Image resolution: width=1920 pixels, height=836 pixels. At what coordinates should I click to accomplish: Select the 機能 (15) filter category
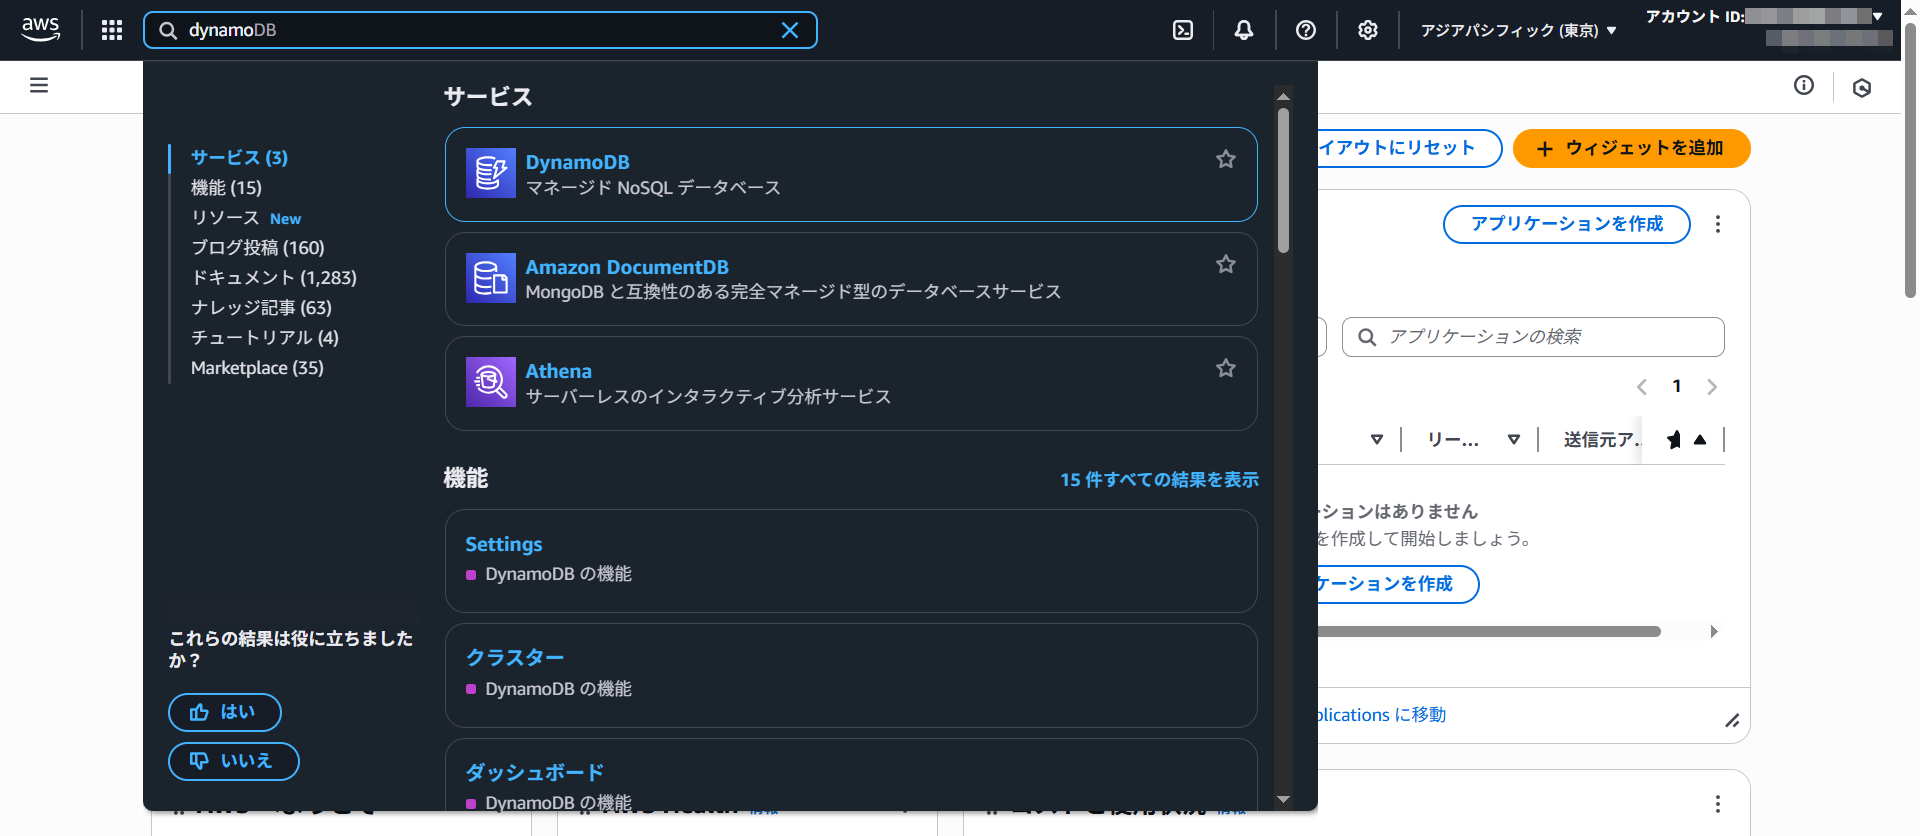click(x=226, y=188)
